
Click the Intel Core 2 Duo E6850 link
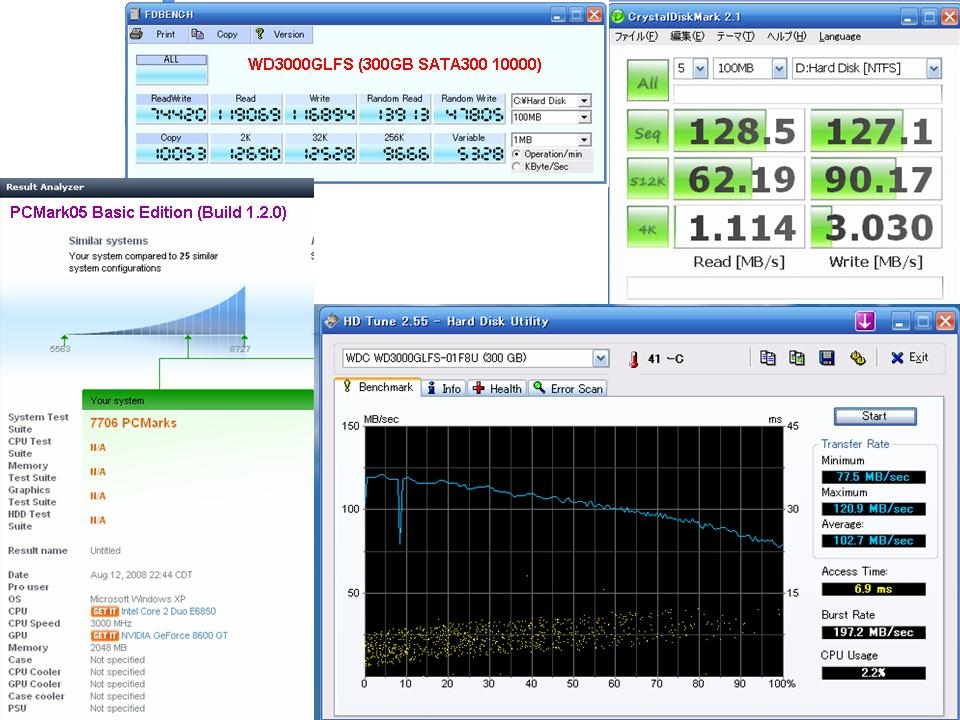coord(167,611)
